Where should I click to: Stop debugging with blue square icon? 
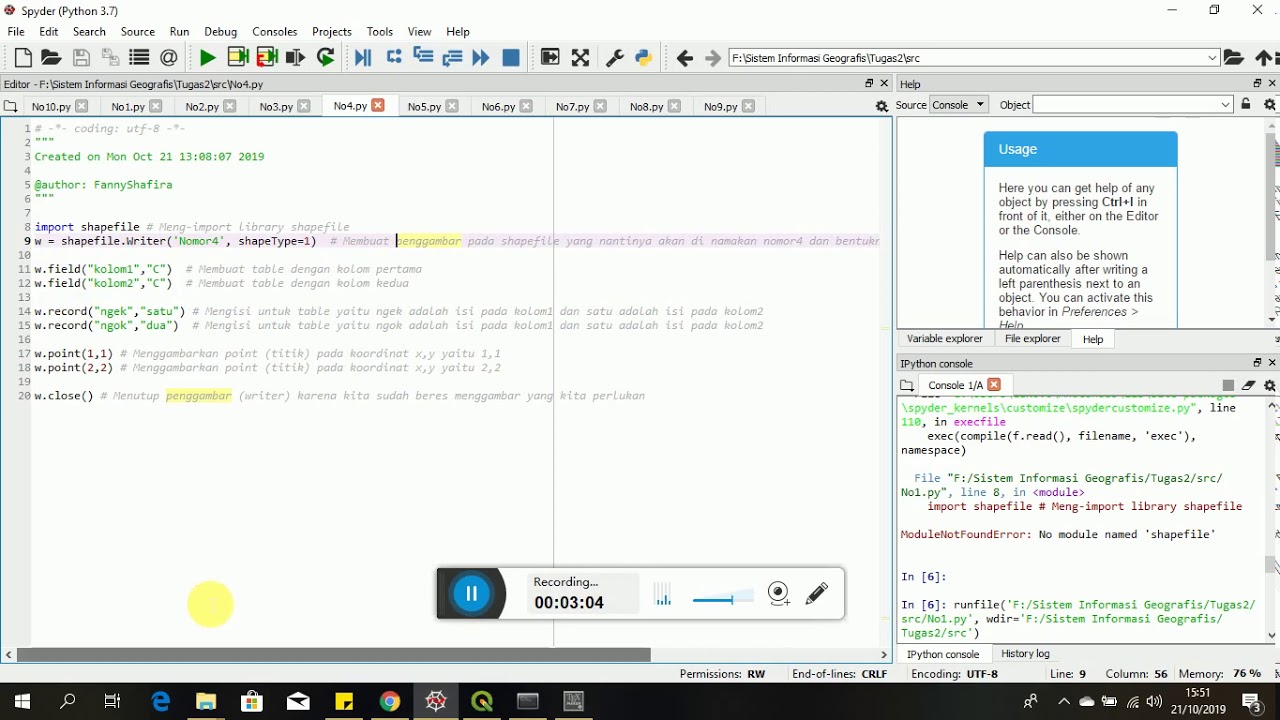511,58
